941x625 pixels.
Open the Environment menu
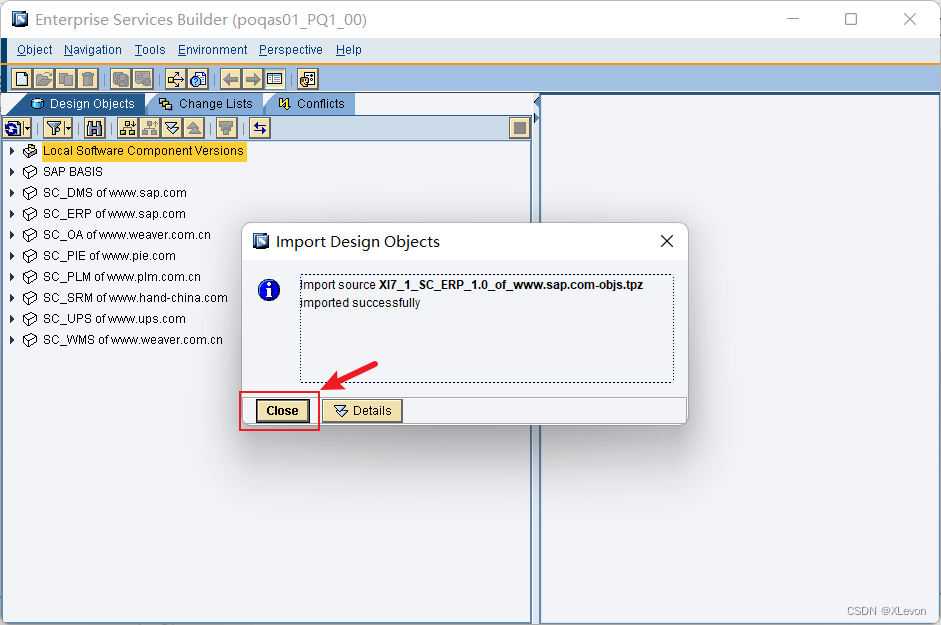[212, 50]
